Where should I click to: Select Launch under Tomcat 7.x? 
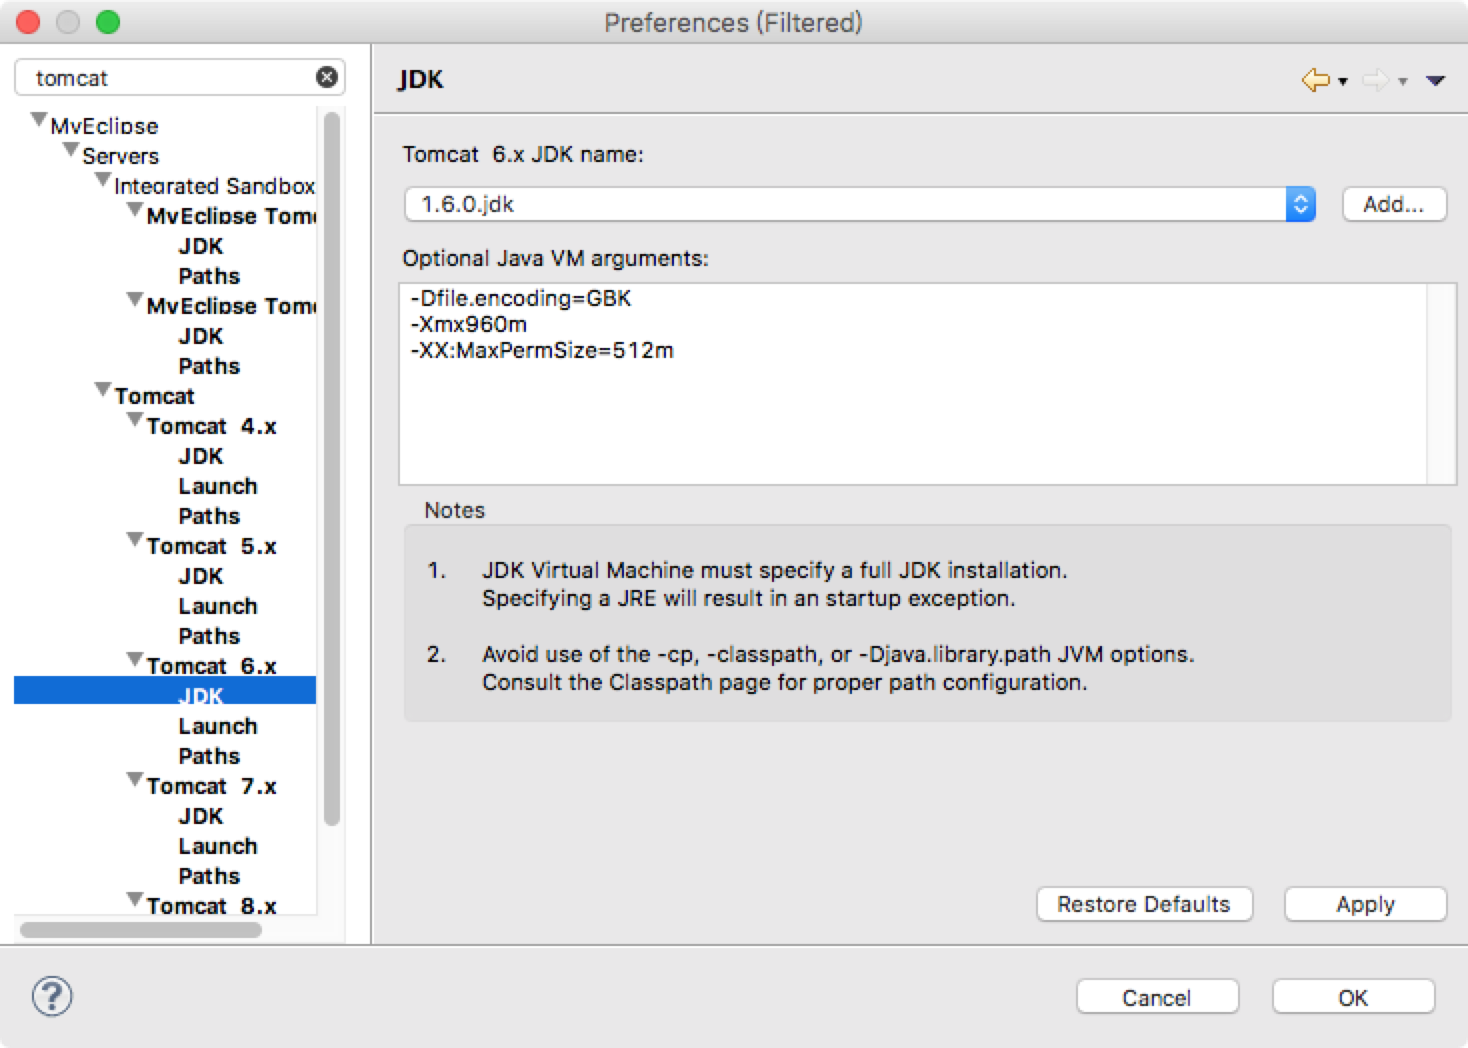[218, 846]
